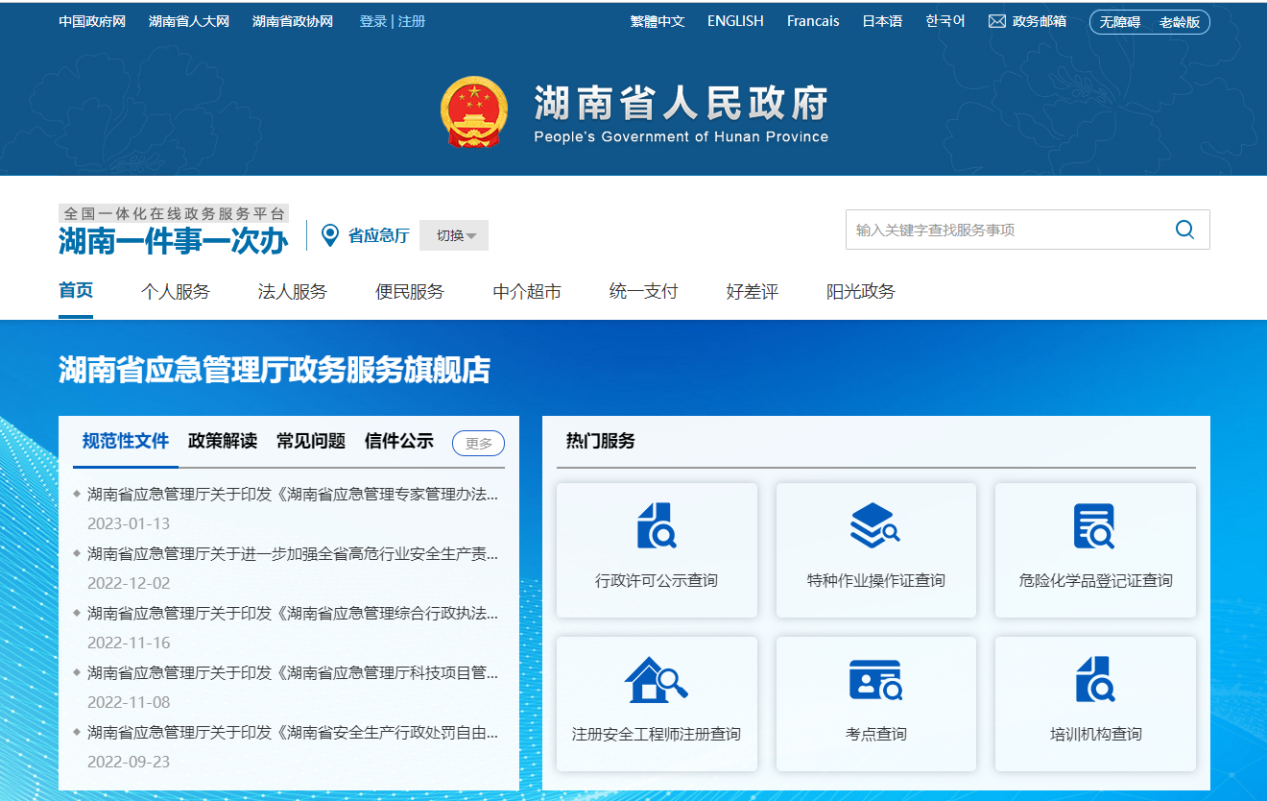Open 危险化学品登记证查询 icon
The width and height of the screenshot is (1267, 801).
(x=1094, y=526)
